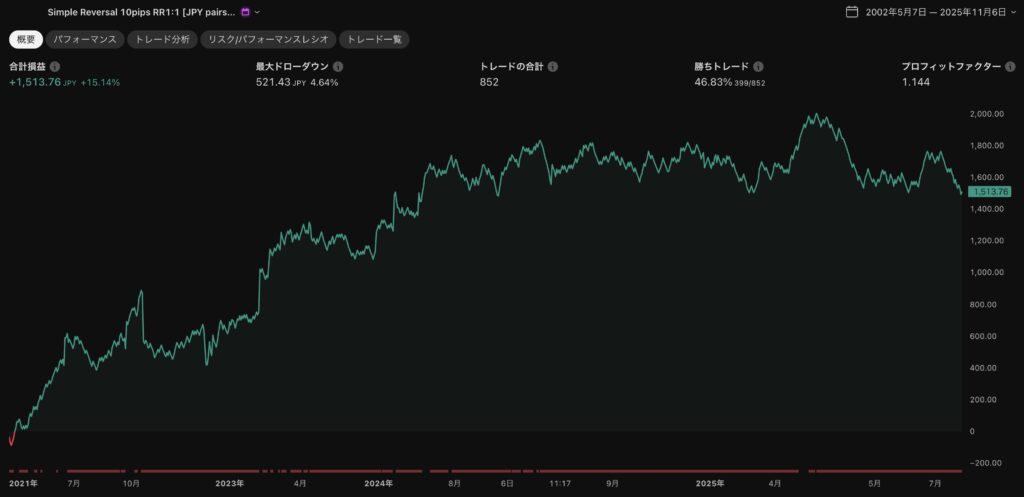Open the date range dropdown chevron
1024x497 pixels.
1015,12
